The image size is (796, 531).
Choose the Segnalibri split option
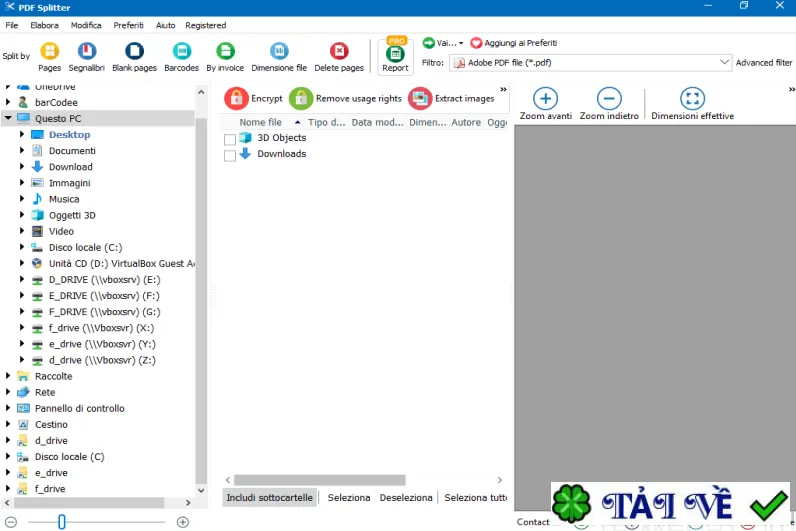pyautogui.click(x=87, y=51)
